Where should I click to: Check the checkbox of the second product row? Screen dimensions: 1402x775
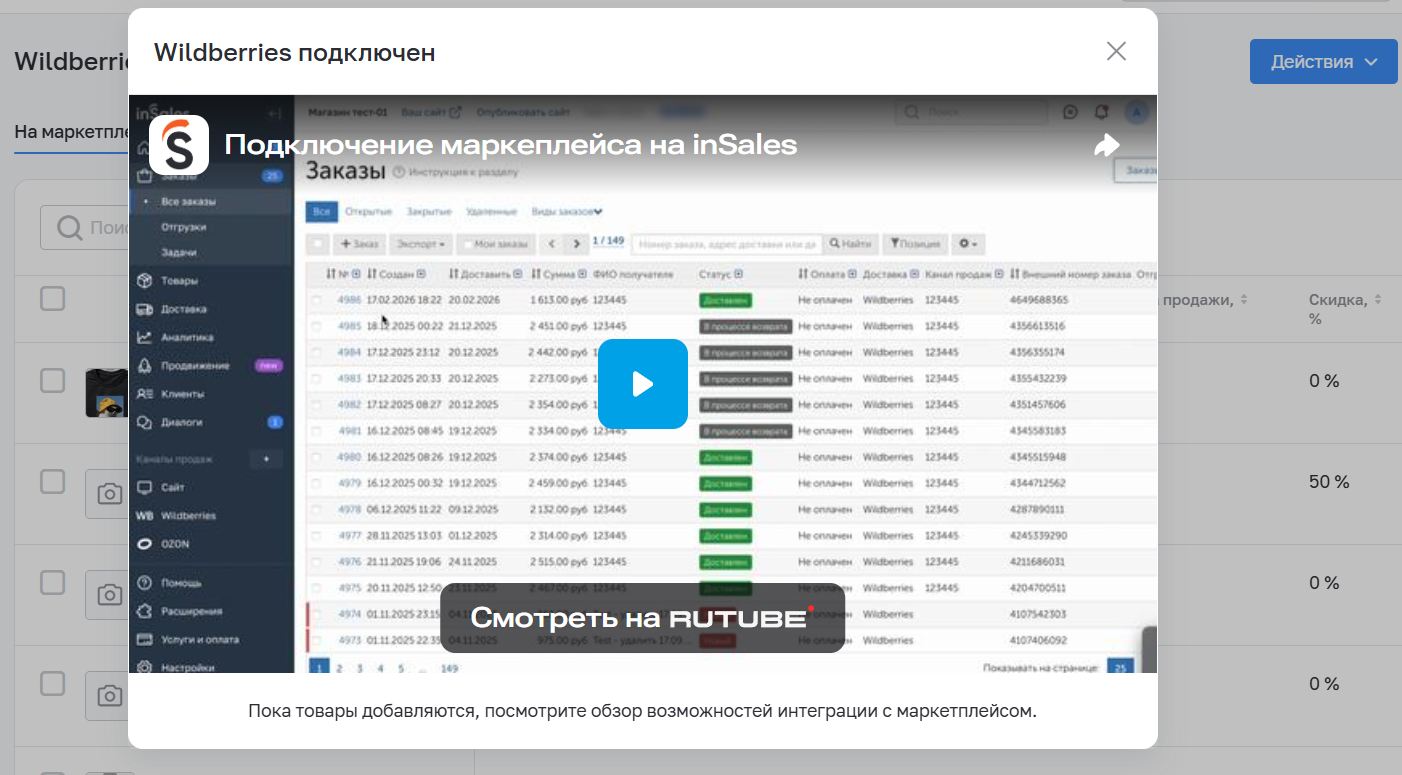(x=52, y=481)
